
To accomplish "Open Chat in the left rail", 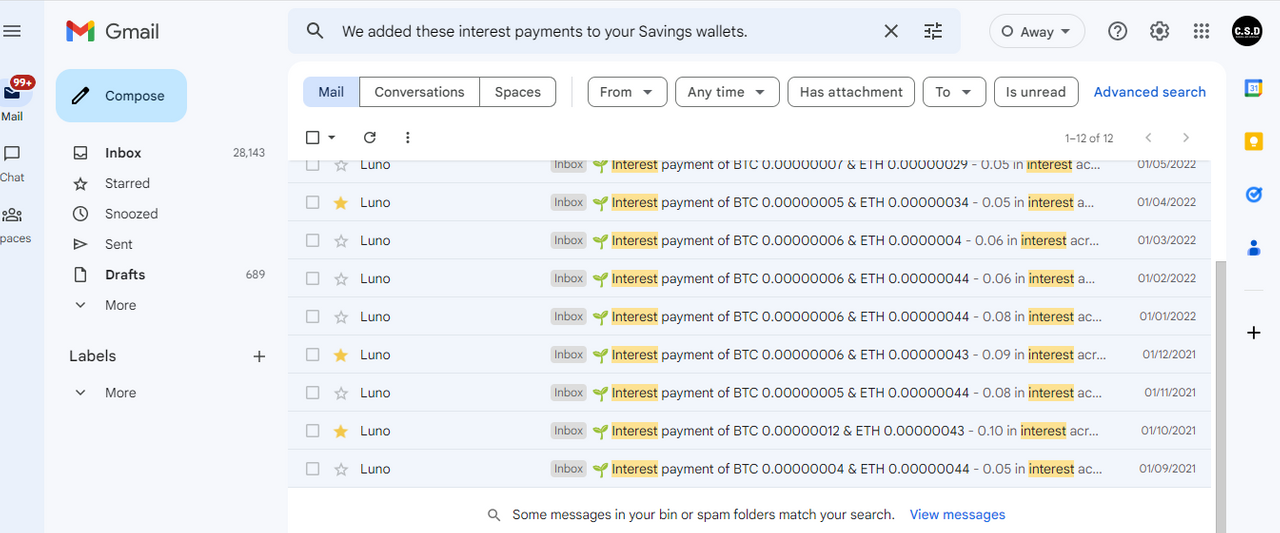I will [x=12, y=163].
